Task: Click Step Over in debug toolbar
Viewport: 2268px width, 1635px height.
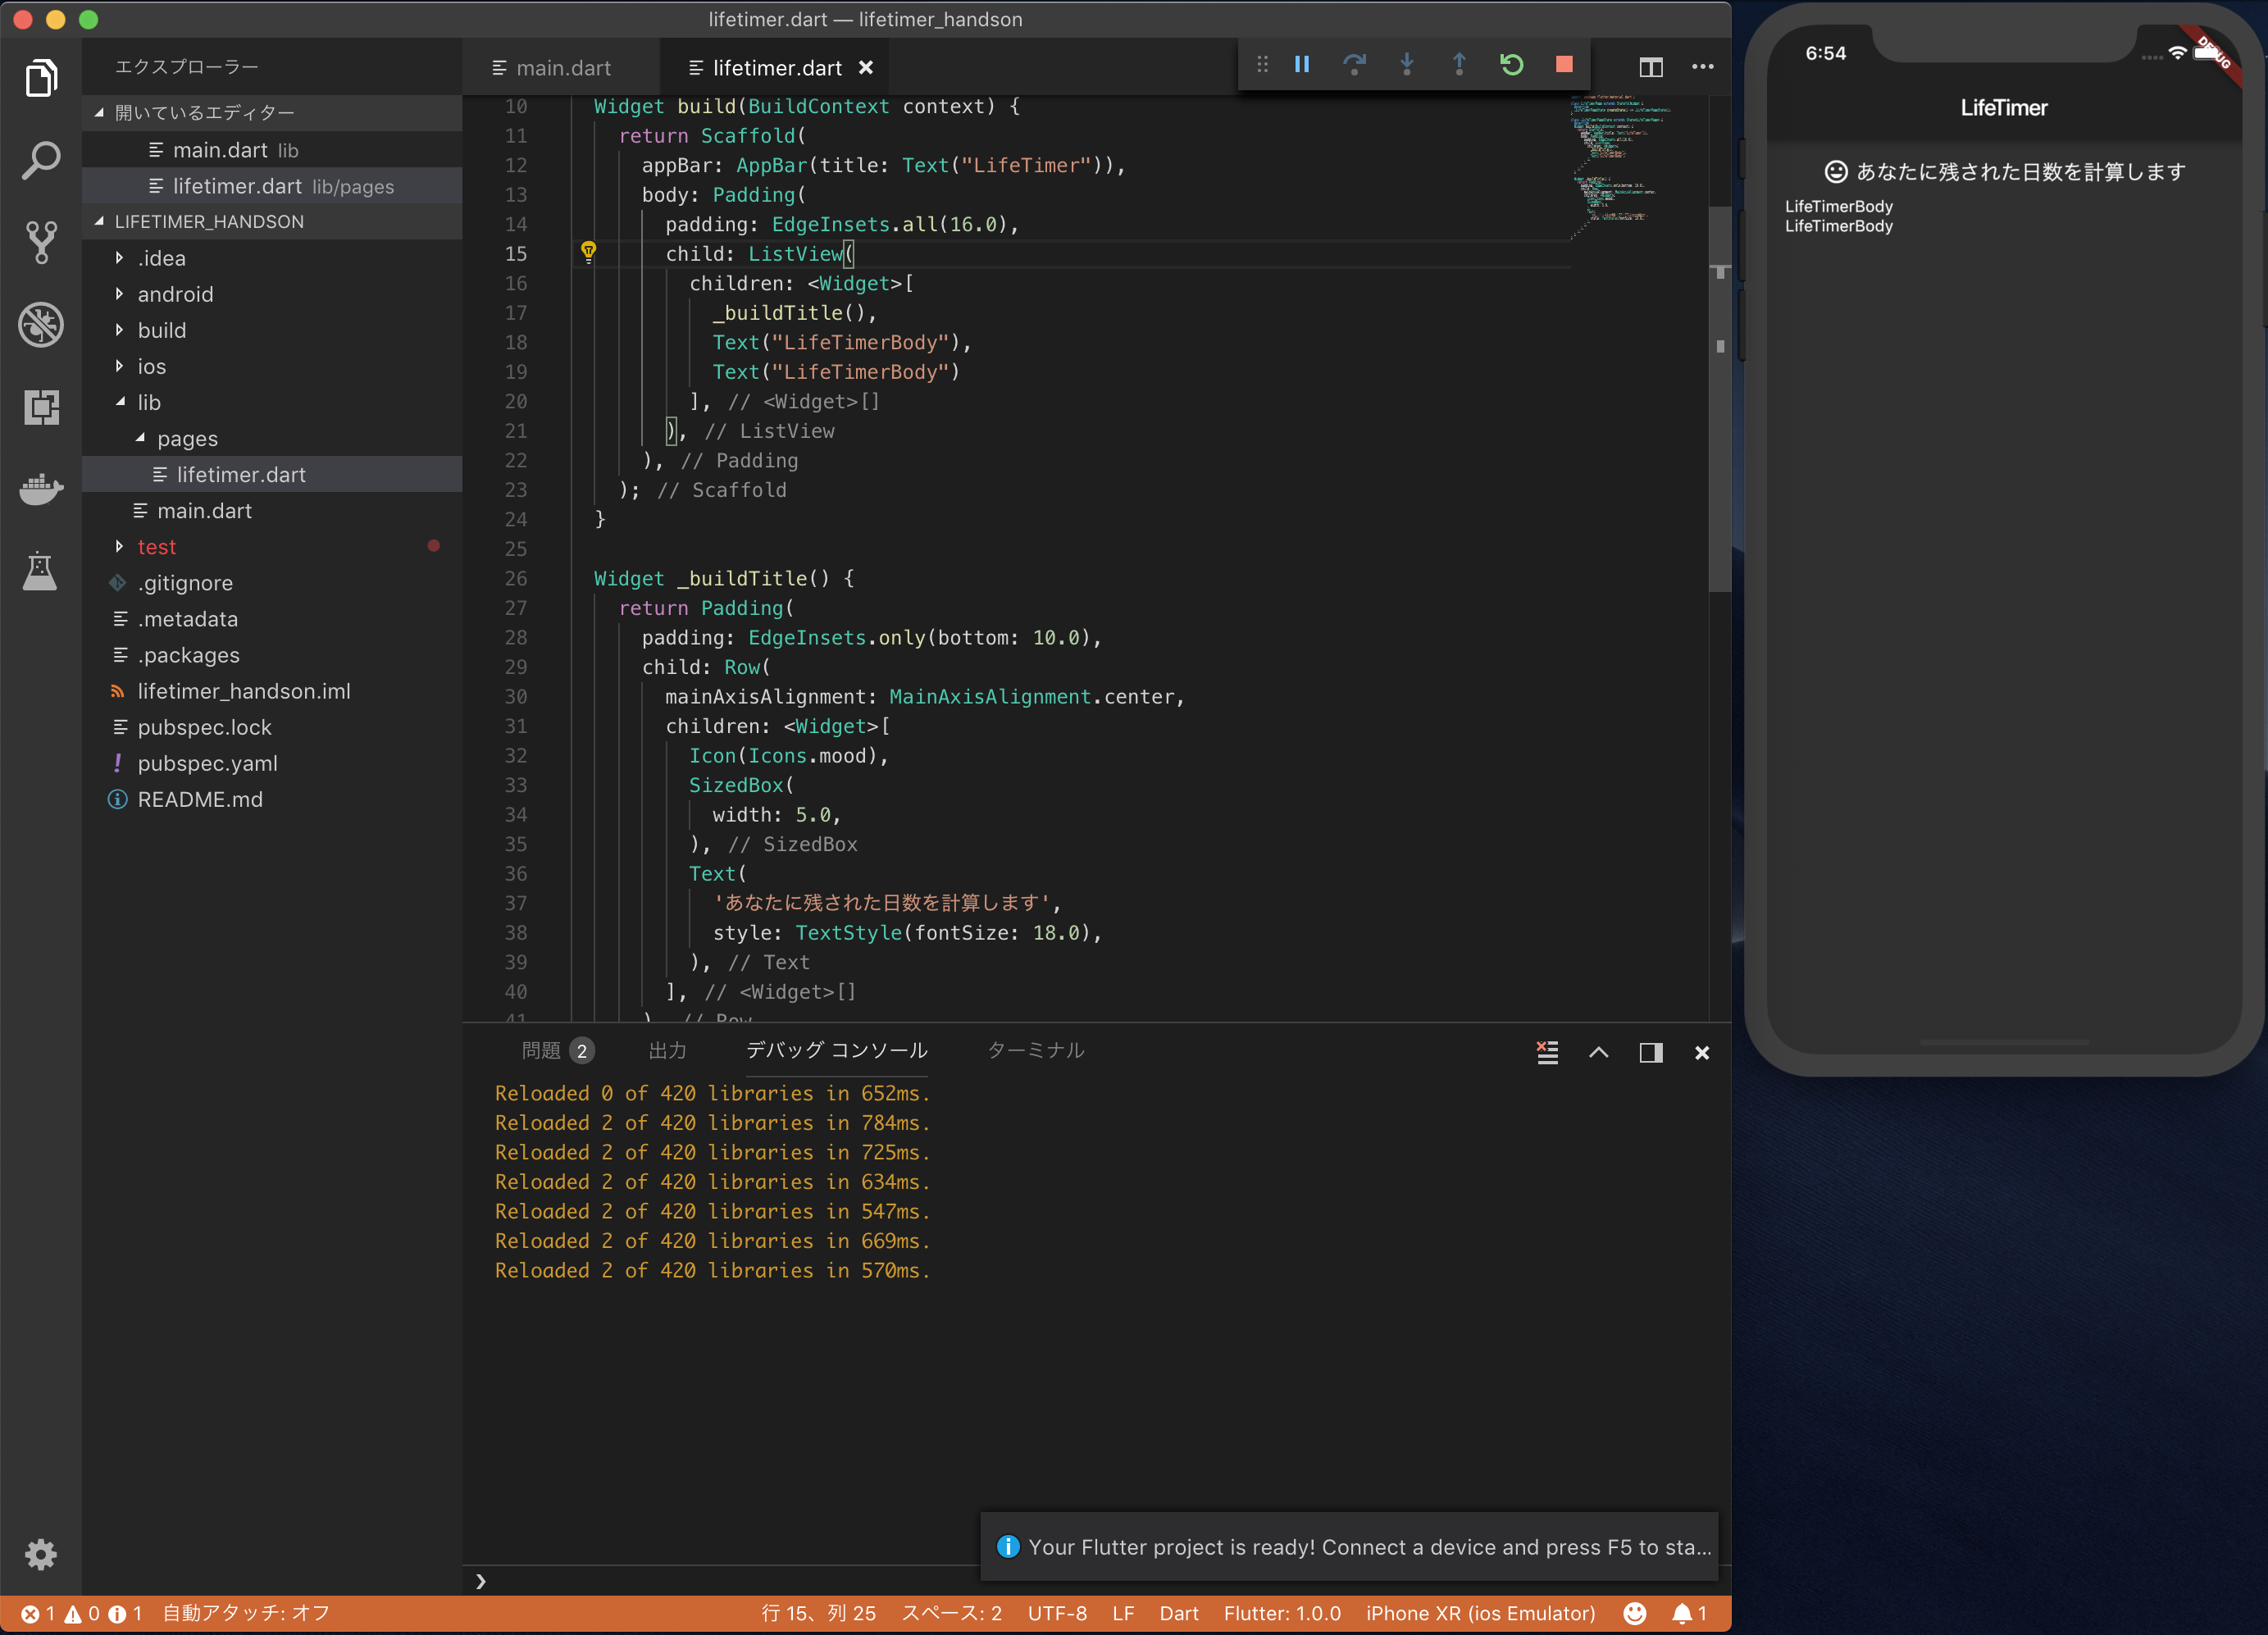Action: coord(1354,65)
